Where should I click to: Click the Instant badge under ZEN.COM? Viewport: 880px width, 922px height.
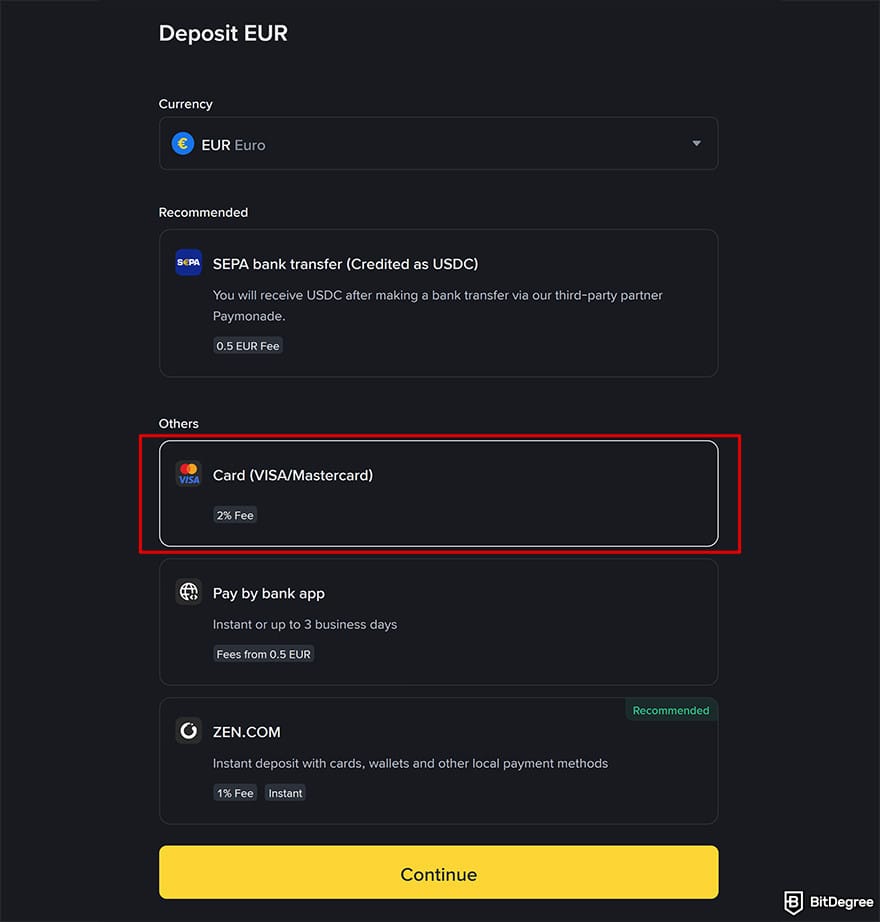pyautogui.click(x=285, y=792)
